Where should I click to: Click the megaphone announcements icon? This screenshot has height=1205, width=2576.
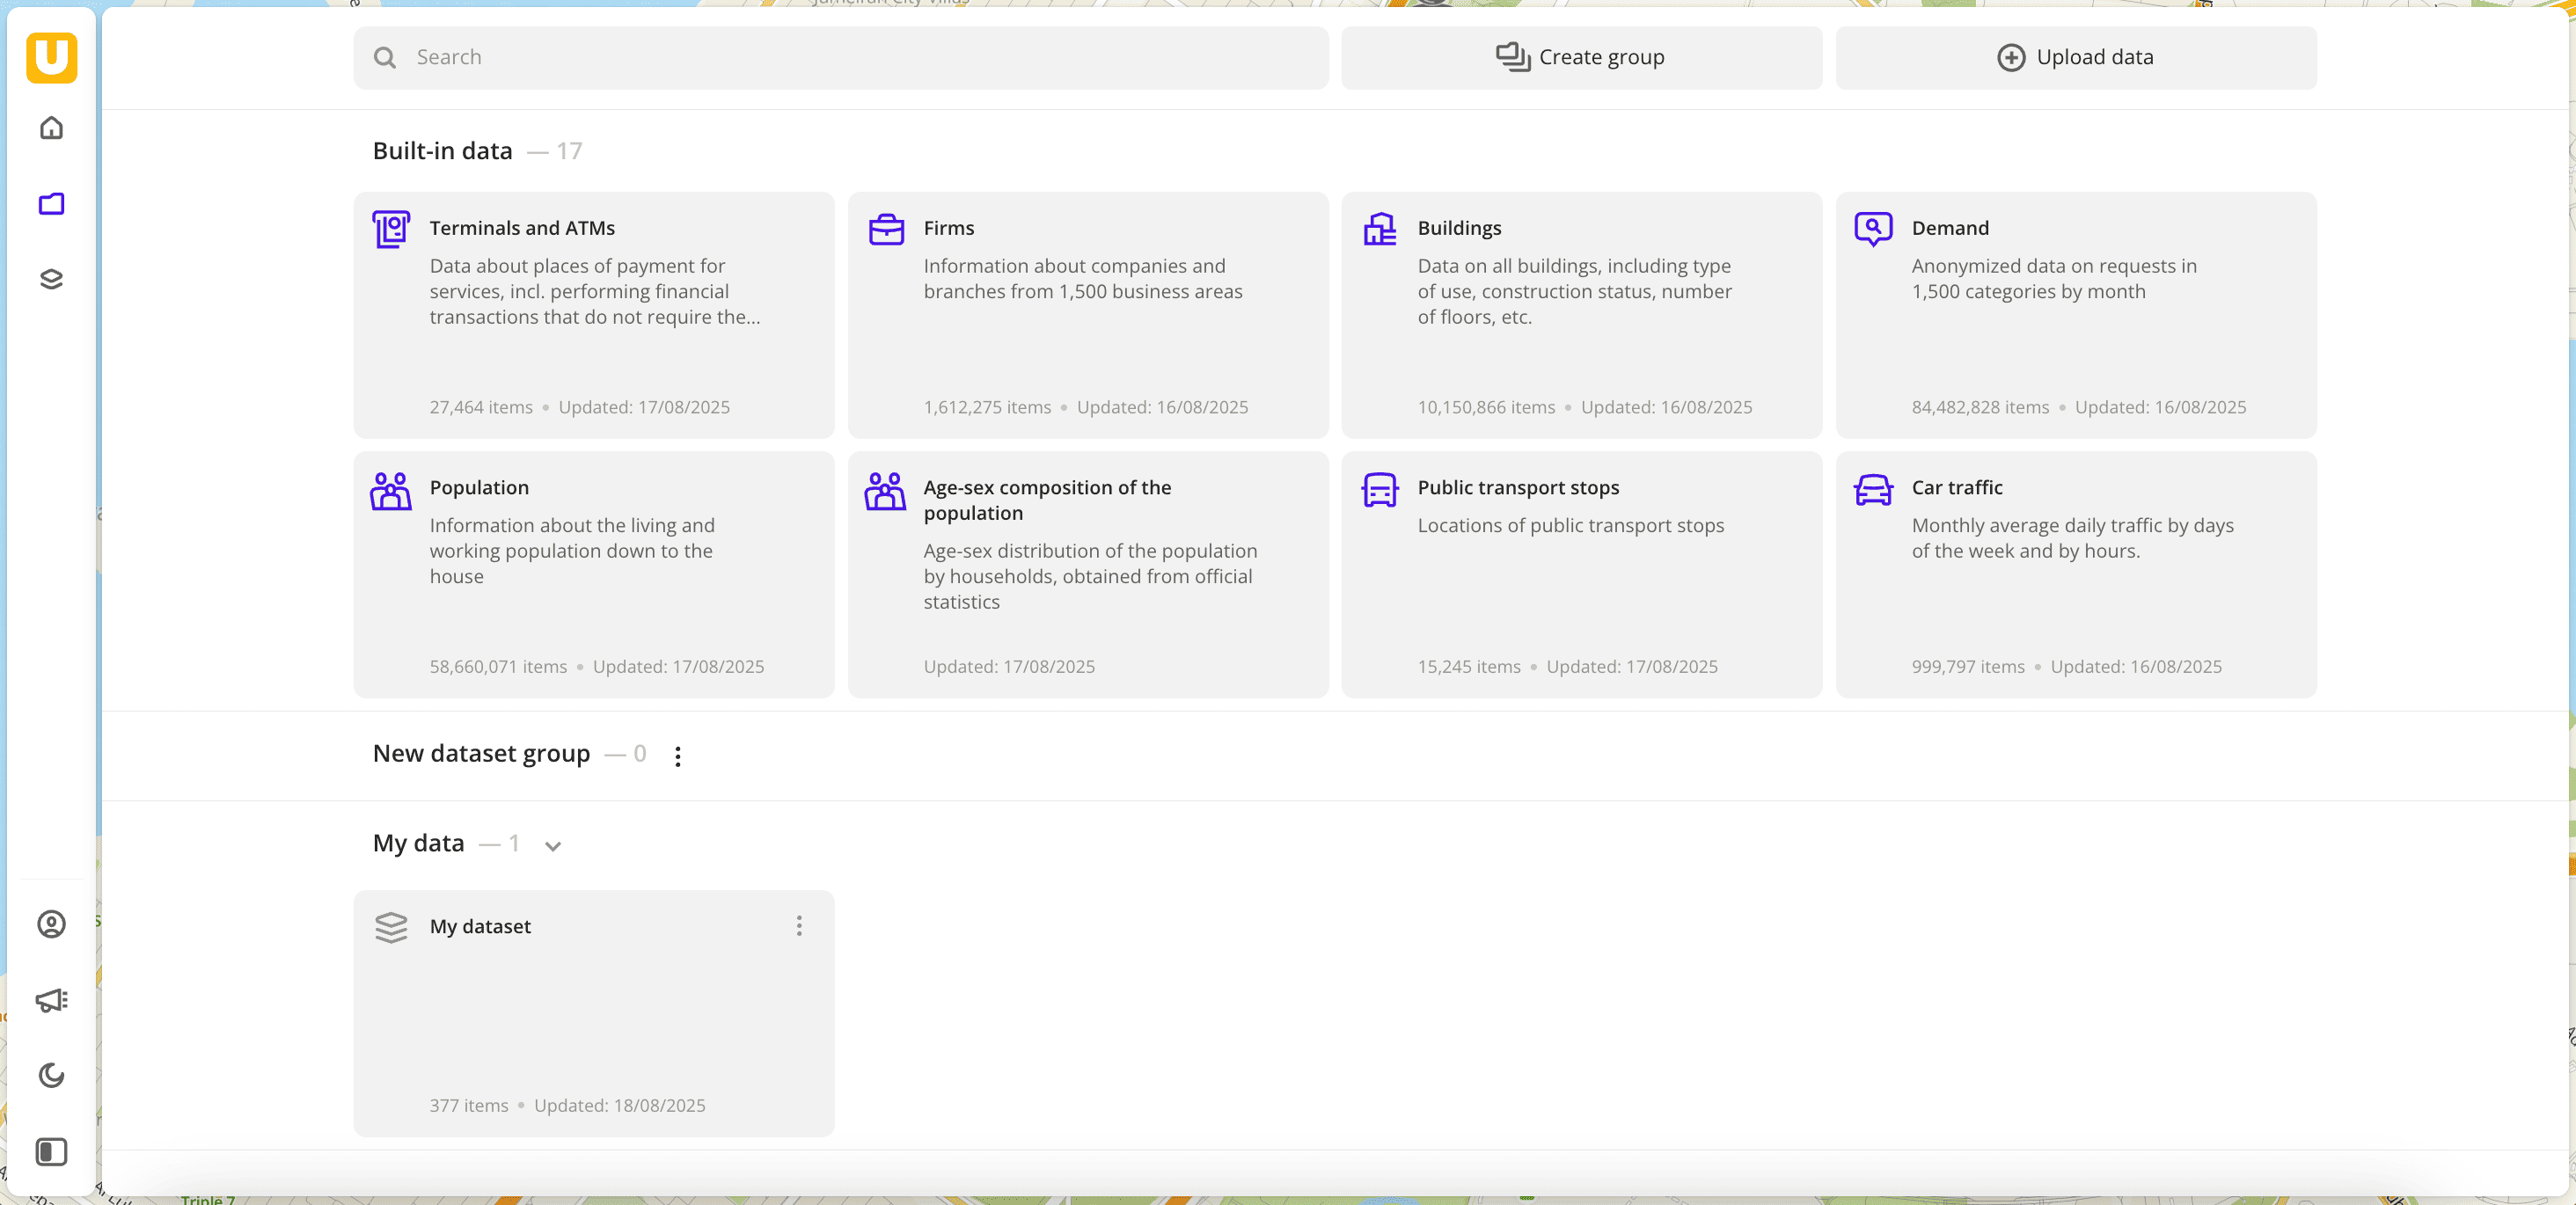pos(51,999)
